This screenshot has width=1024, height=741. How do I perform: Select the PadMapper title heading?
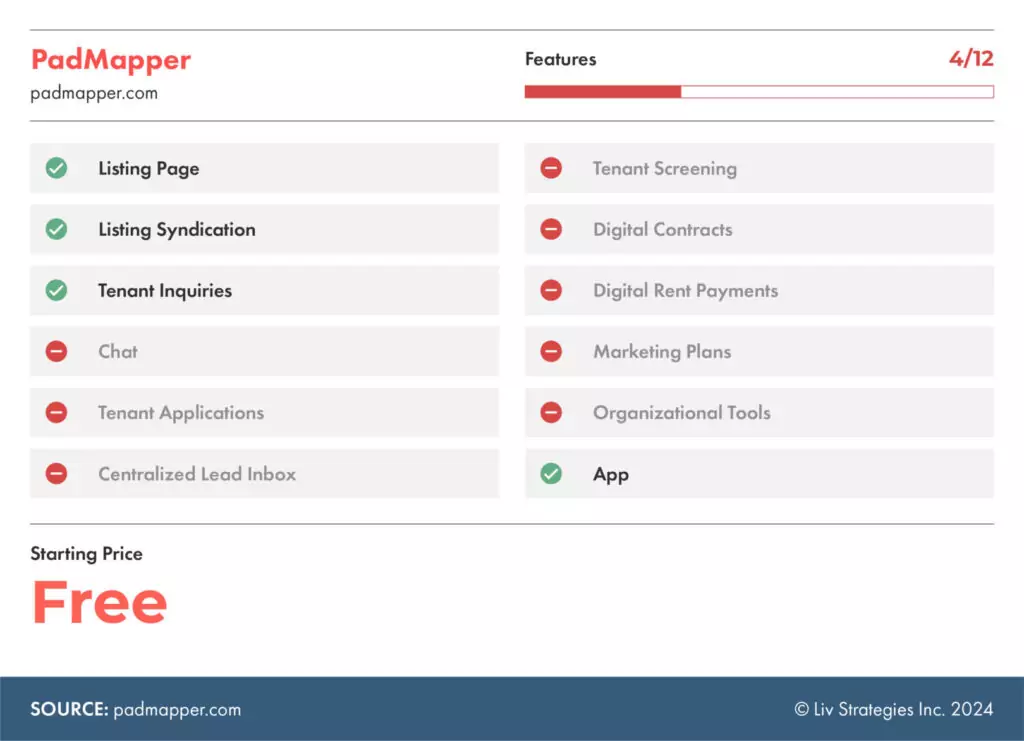(111, 60)
